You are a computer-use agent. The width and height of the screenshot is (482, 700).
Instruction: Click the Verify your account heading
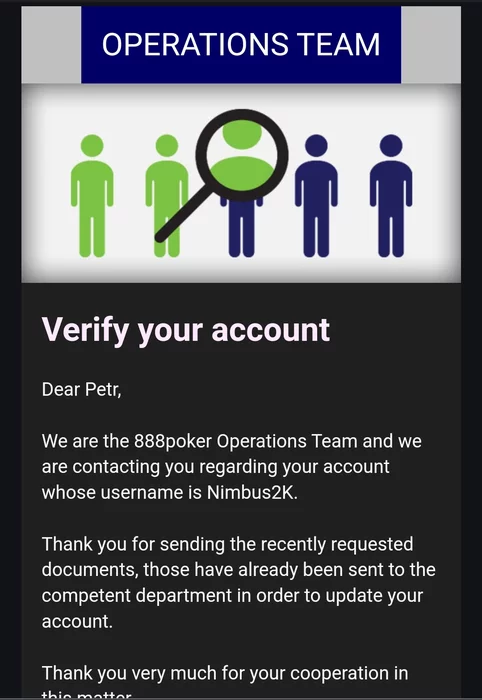pos(186,331)
